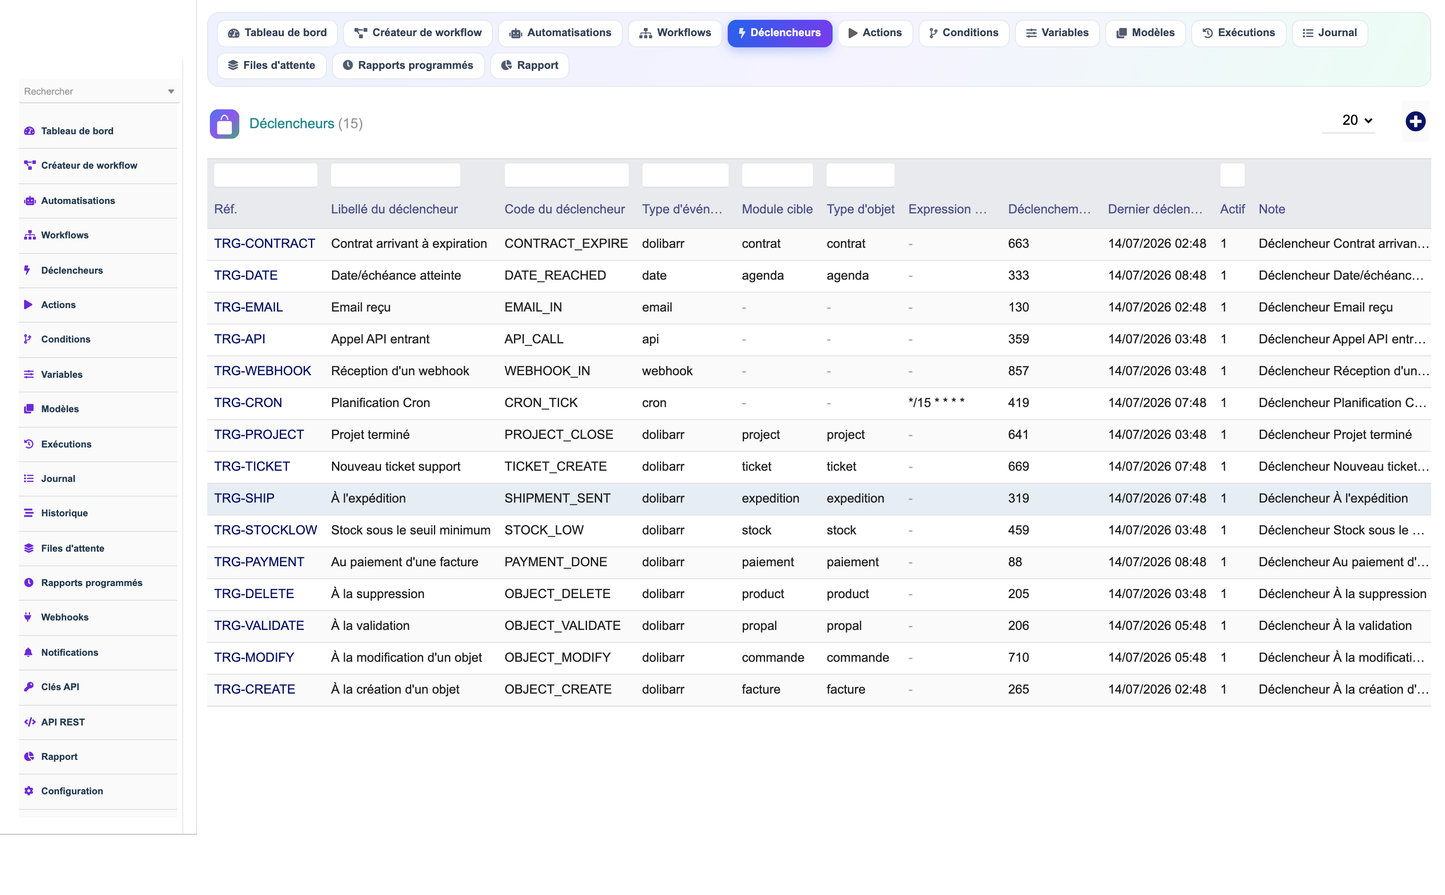
Task: Switch to Exécutions top tab
Action: pyautogui.click(x=1238, y=33)
